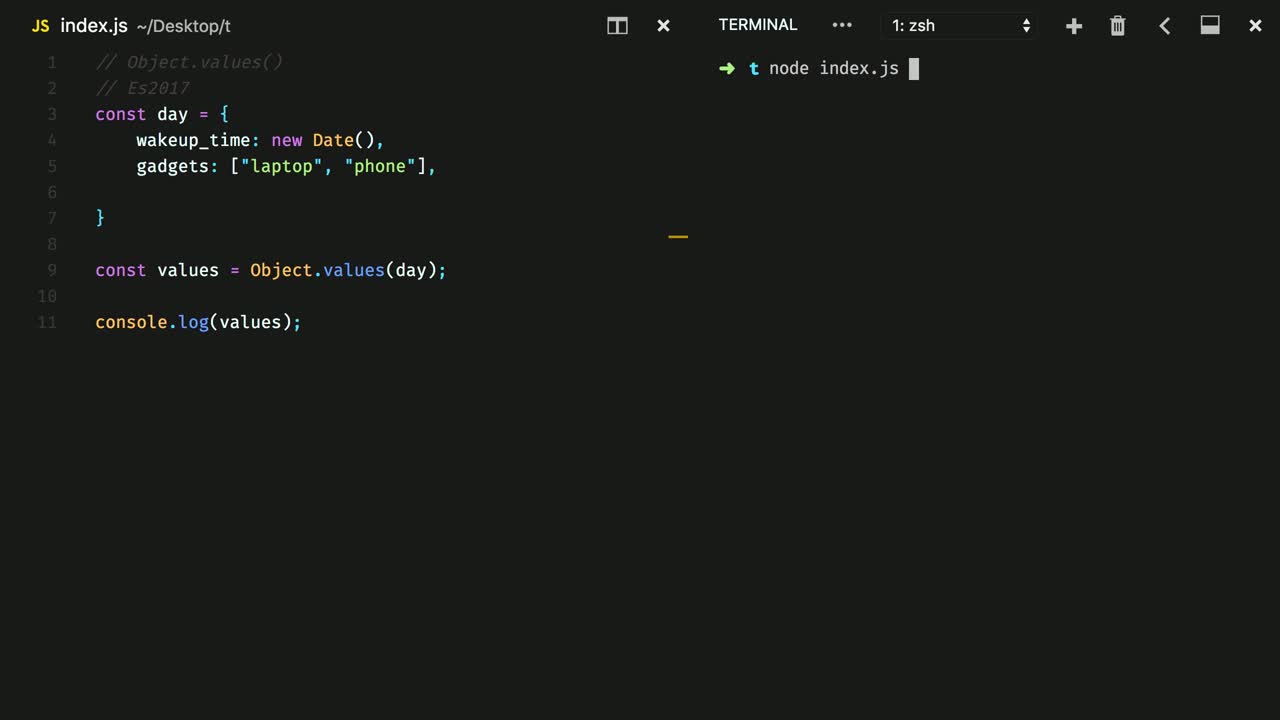Close the terminal panel
The width and height of the screenshot is (1280, 720).
pyautogui.click(x=1255, y=26)
